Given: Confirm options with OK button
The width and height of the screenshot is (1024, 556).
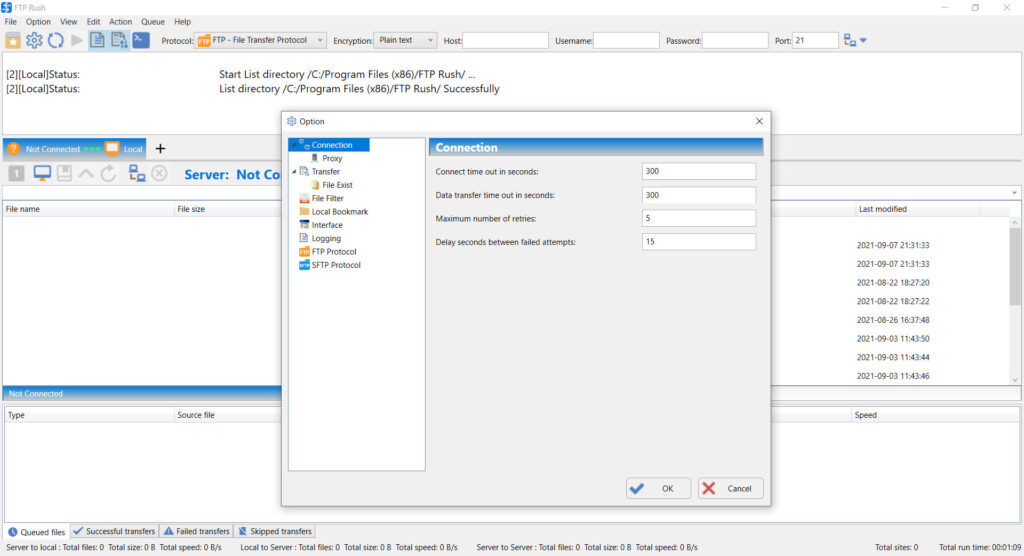Looking at the screenshot, I should pyautogui.click(x=658, y=488).
